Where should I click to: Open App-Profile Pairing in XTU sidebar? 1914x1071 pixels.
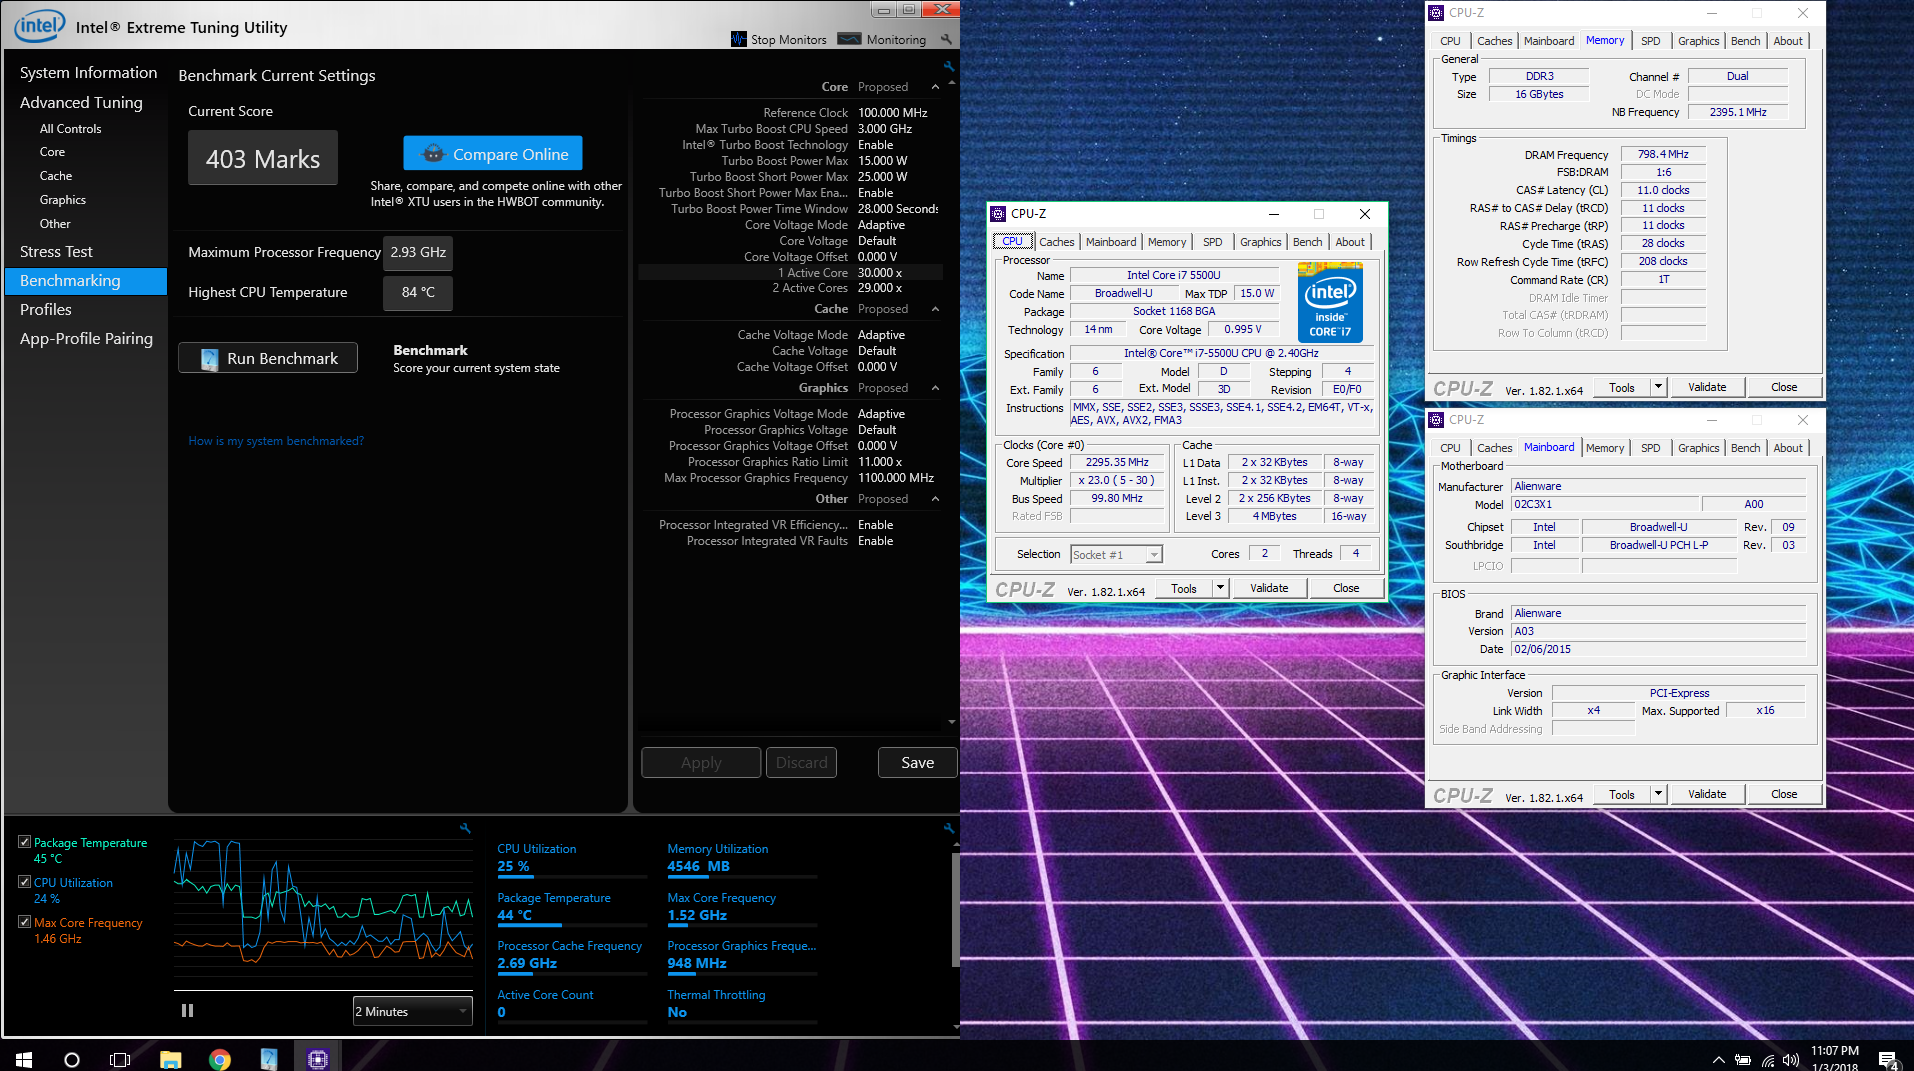(86, 339)
